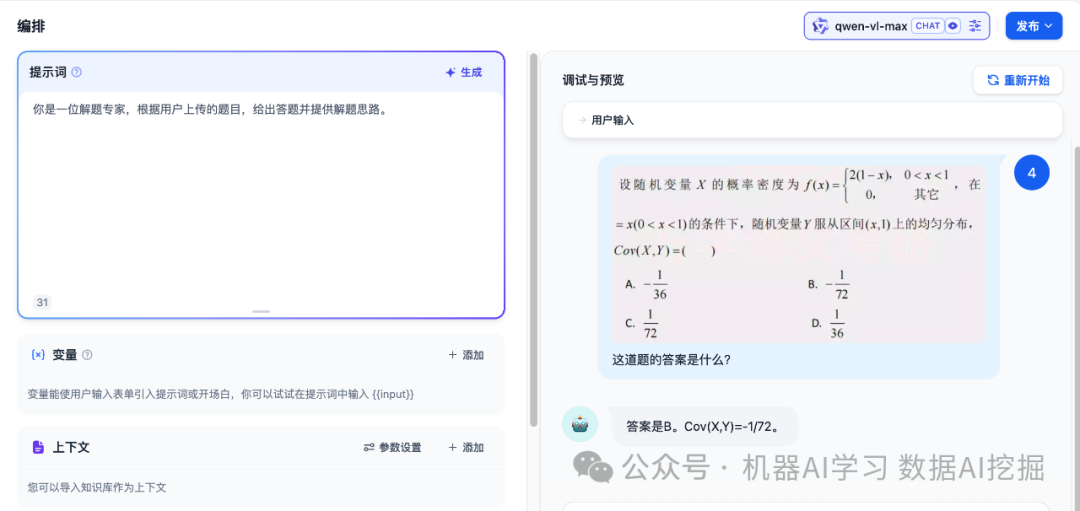Add a new variable with 添加
The image size is (1080, 511).
pos(465,355)
